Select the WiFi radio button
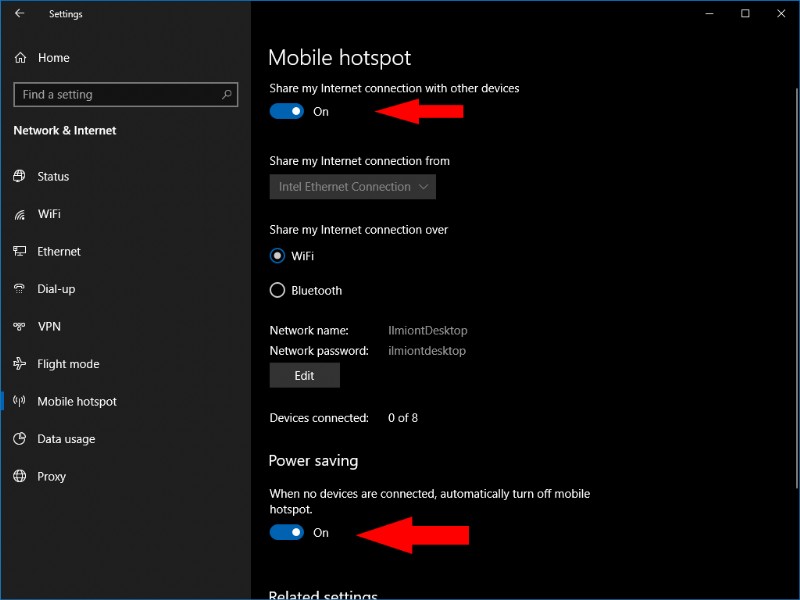This screenshot has height=600, width=800. point(276,256)
